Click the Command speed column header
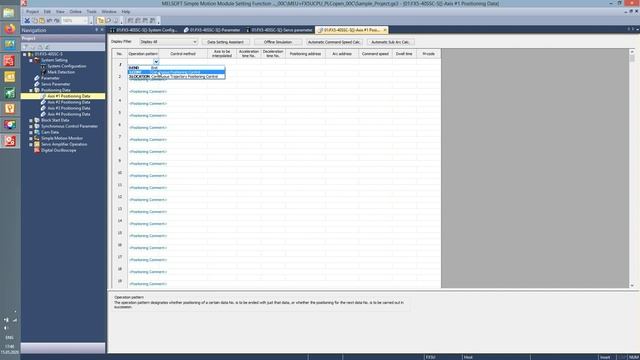The image size is (640, 360). [x=375, y=54]
